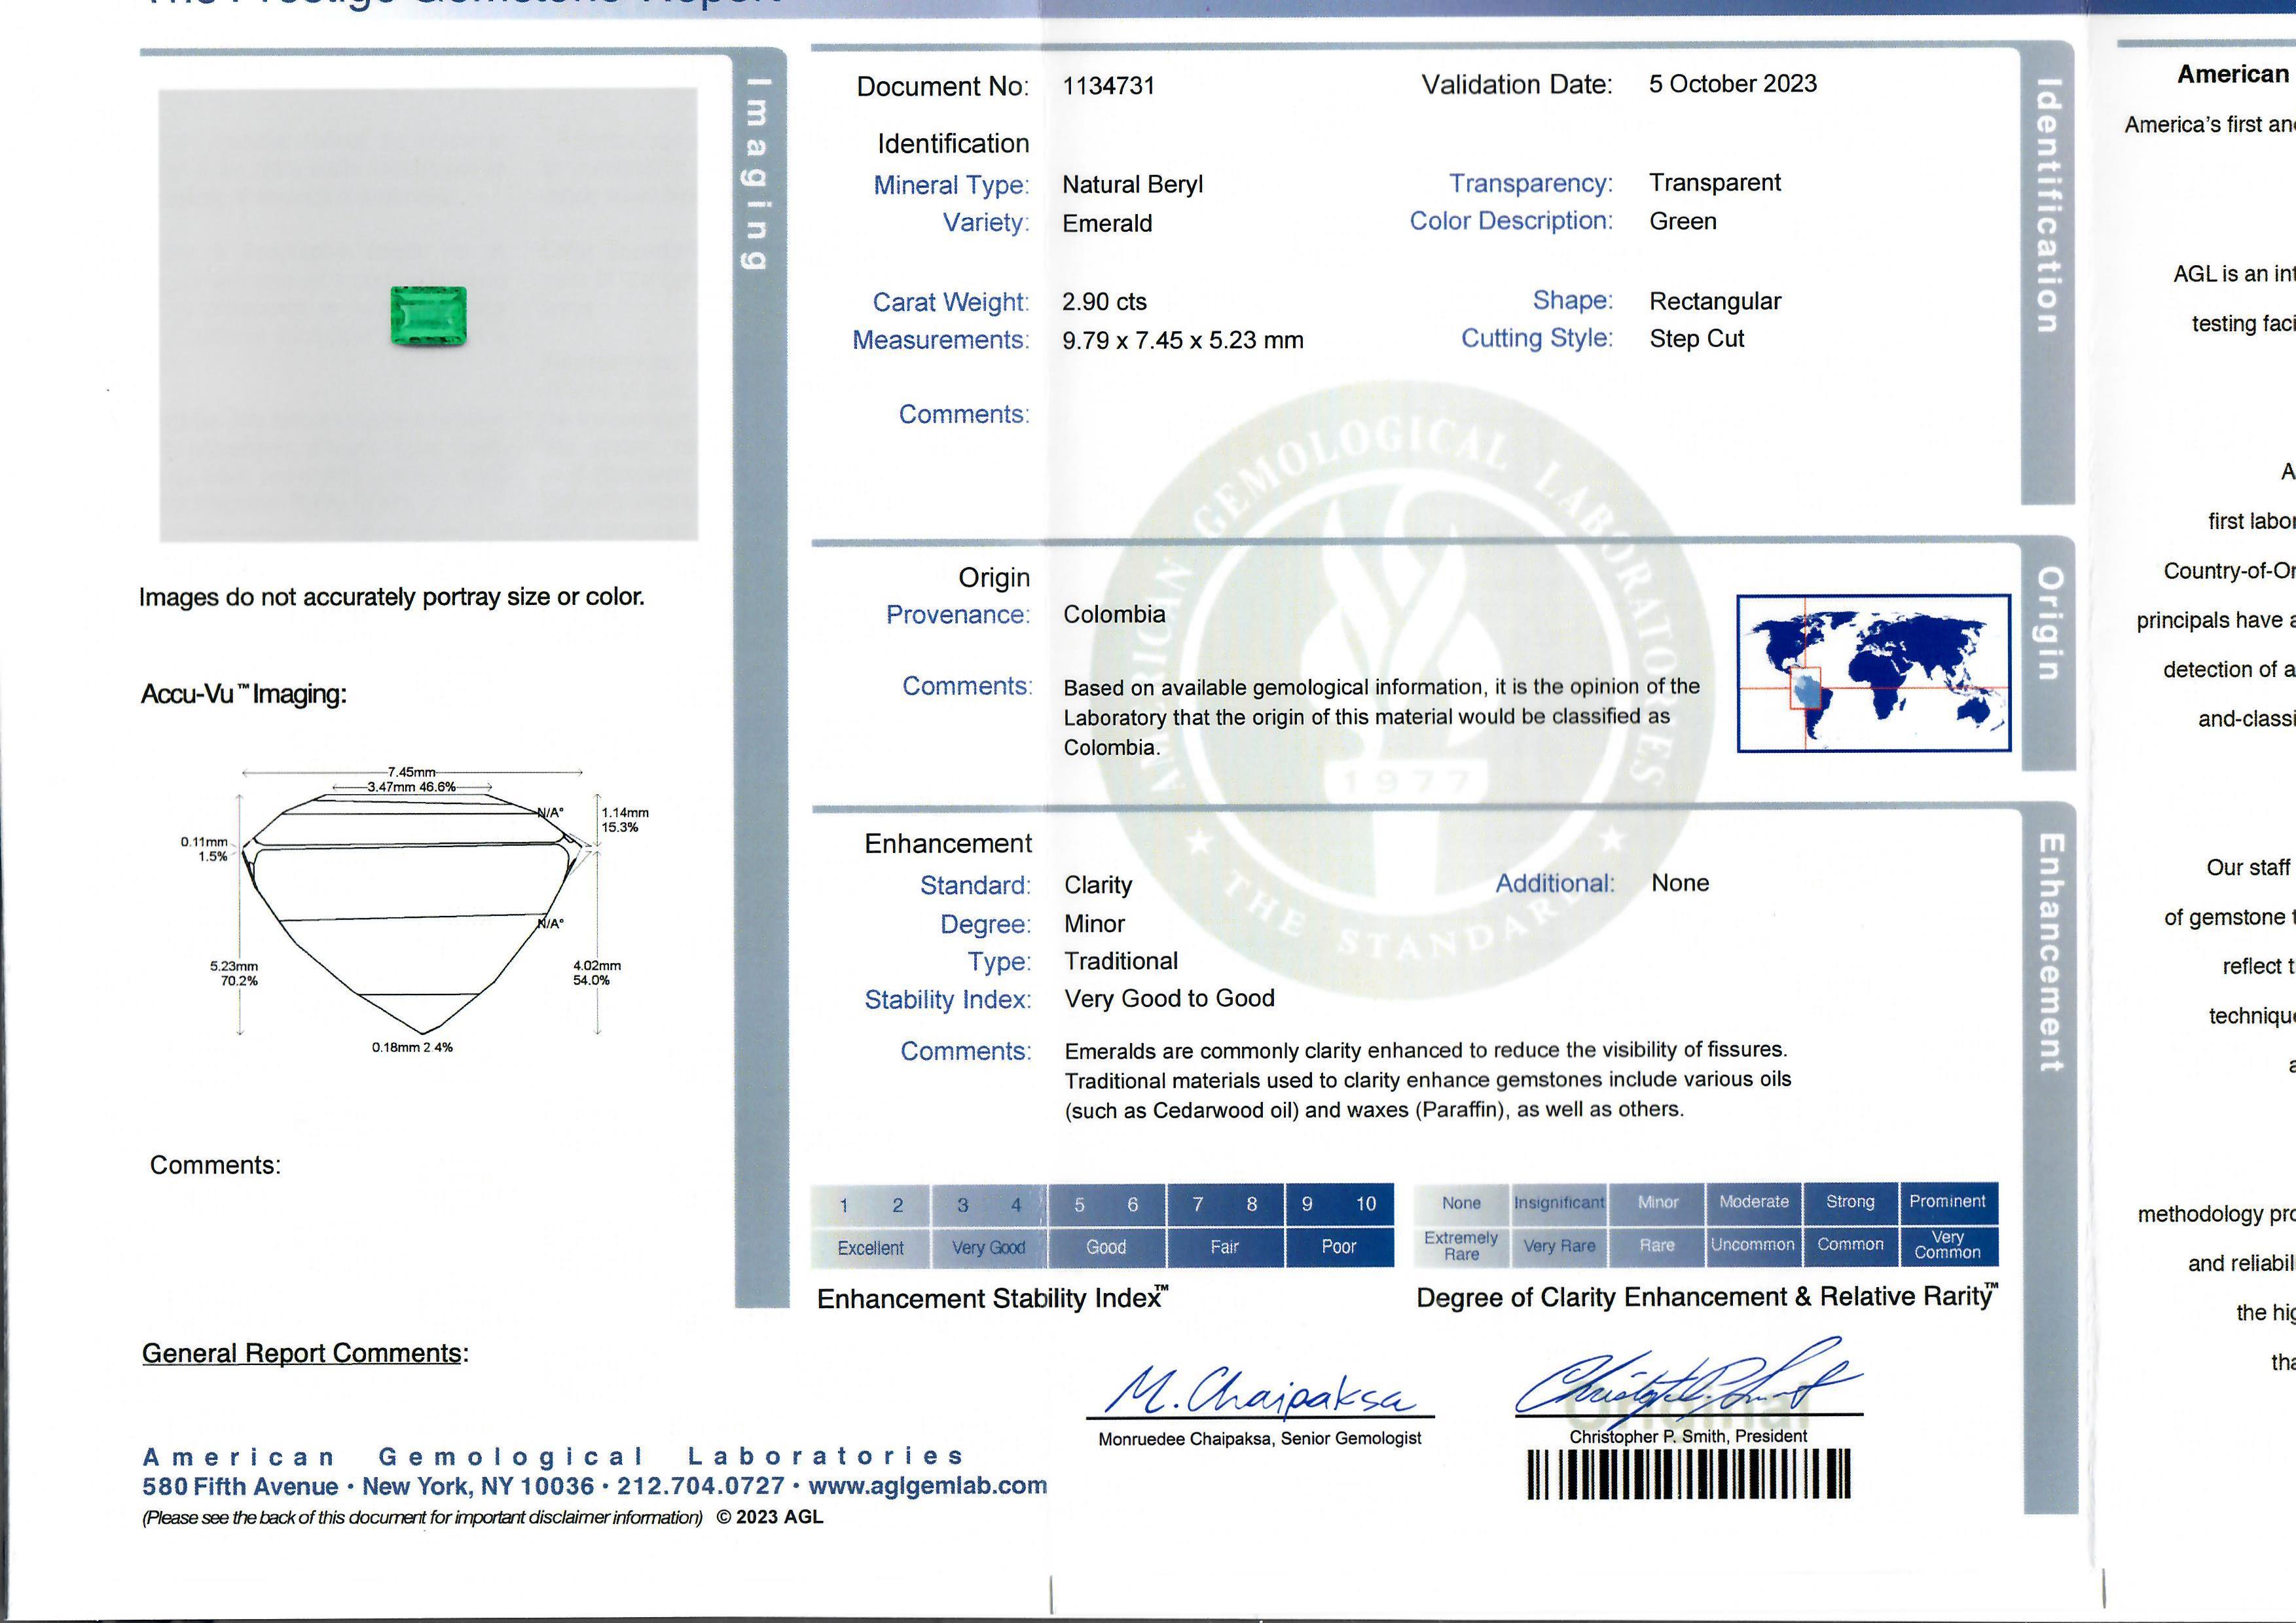Click enhancement type value 'Traditional'
The image size is (2296, 1623).
pyautogui.click(x=1121, y=961)
